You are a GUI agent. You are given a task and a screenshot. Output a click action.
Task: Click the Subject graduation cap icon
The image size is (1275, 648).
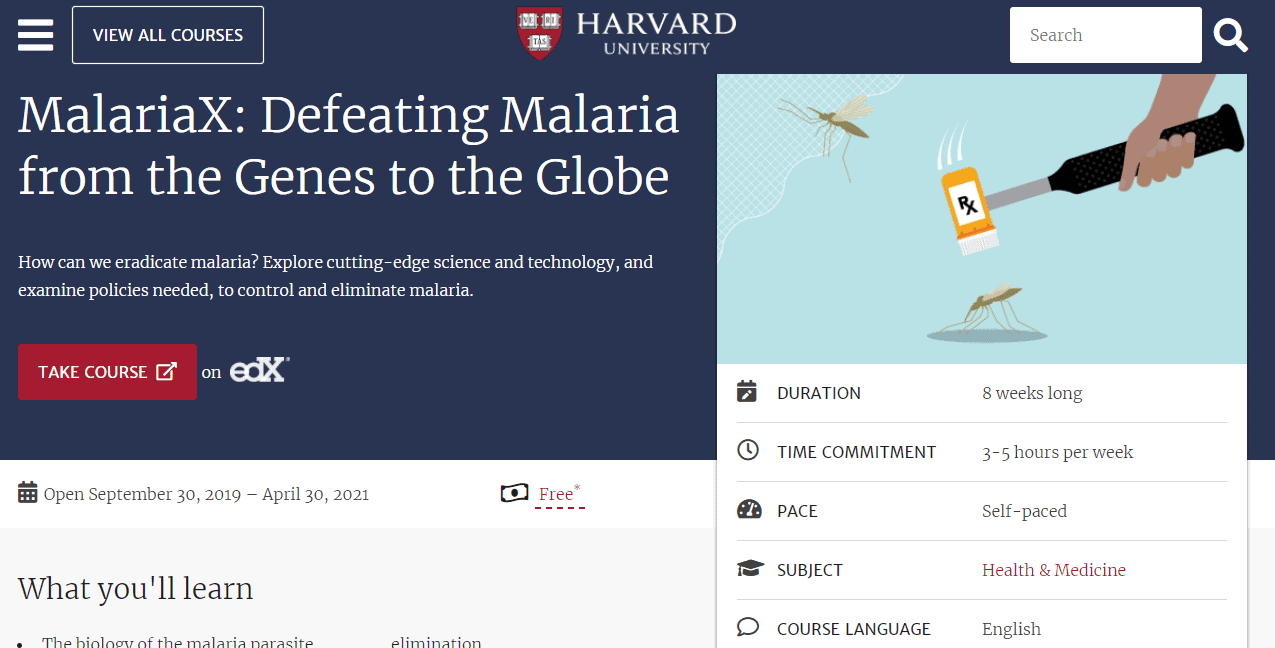tap(750, 569)
